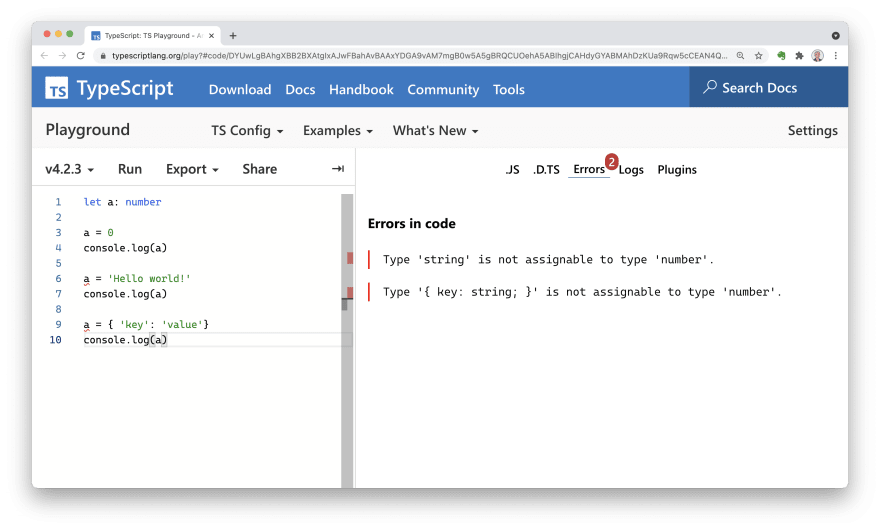
Task: Click the browser forward arrow
Action: point(62,56)
